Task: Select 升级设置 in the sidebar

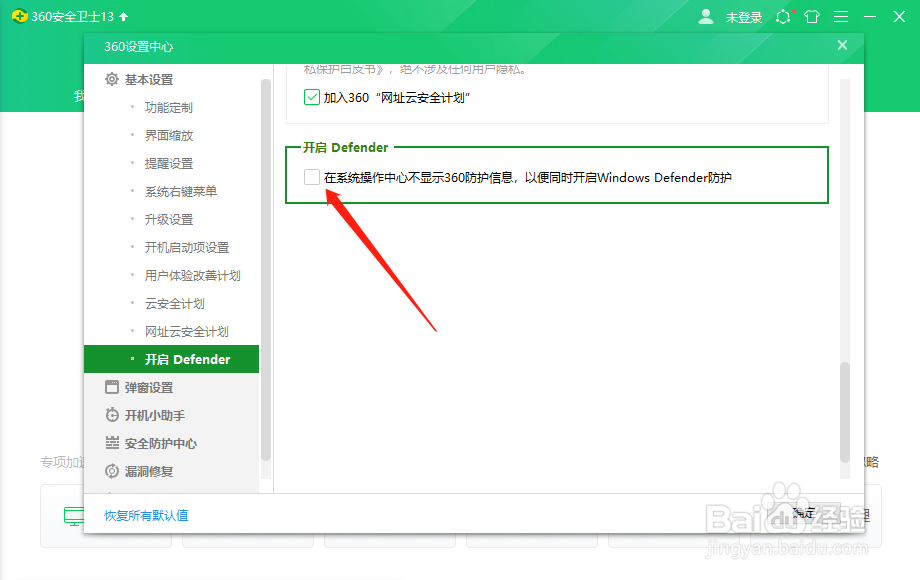Action: (169, 220)
